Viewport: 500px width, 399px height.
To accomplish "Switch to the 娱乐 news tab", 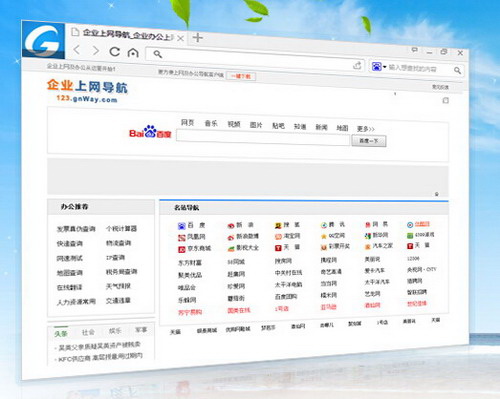I will pos(115,331).
